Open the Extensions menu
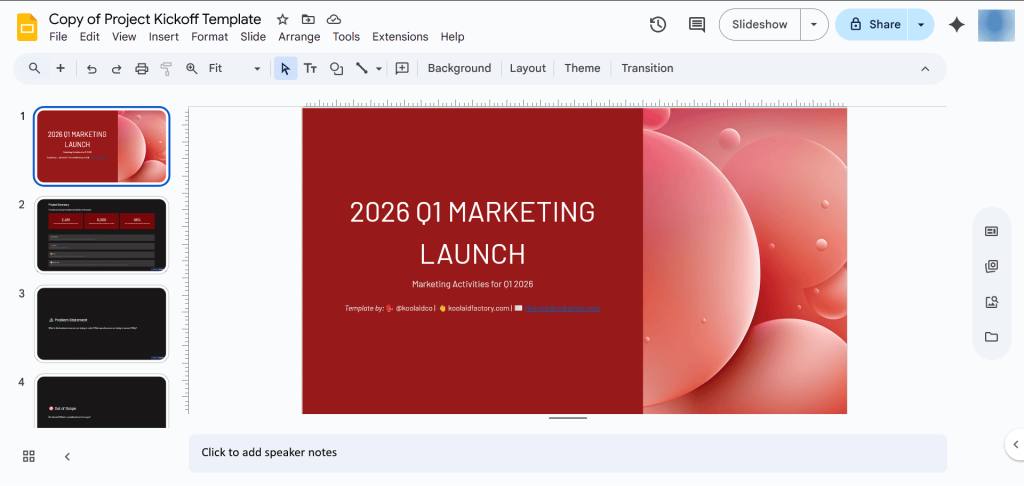Viewport: 1024px width, 486px height. 400,37
